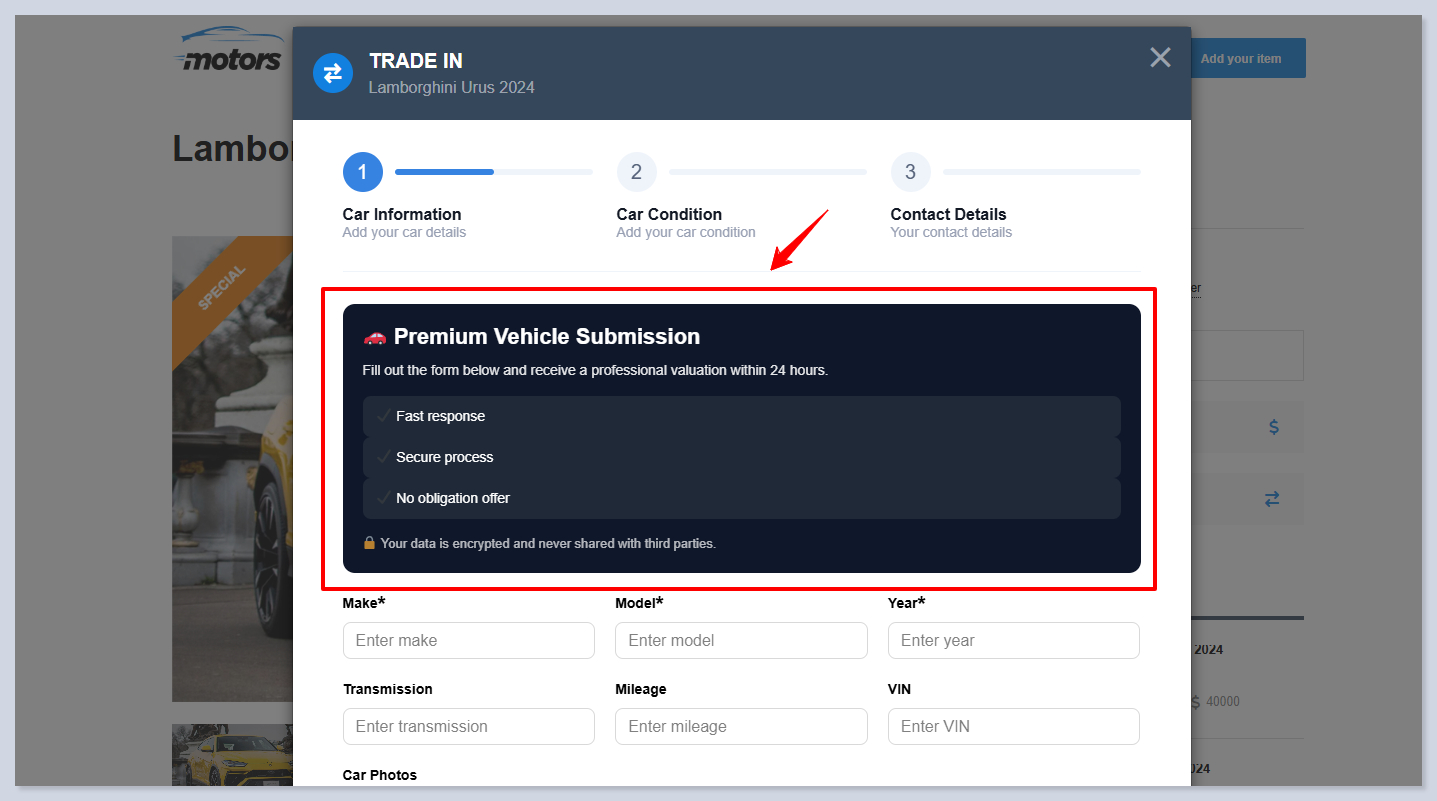The width and height of the screenshot is (1437, 801).
Task: Click the checkmark next to Fast response
Action: click(383, 416)
